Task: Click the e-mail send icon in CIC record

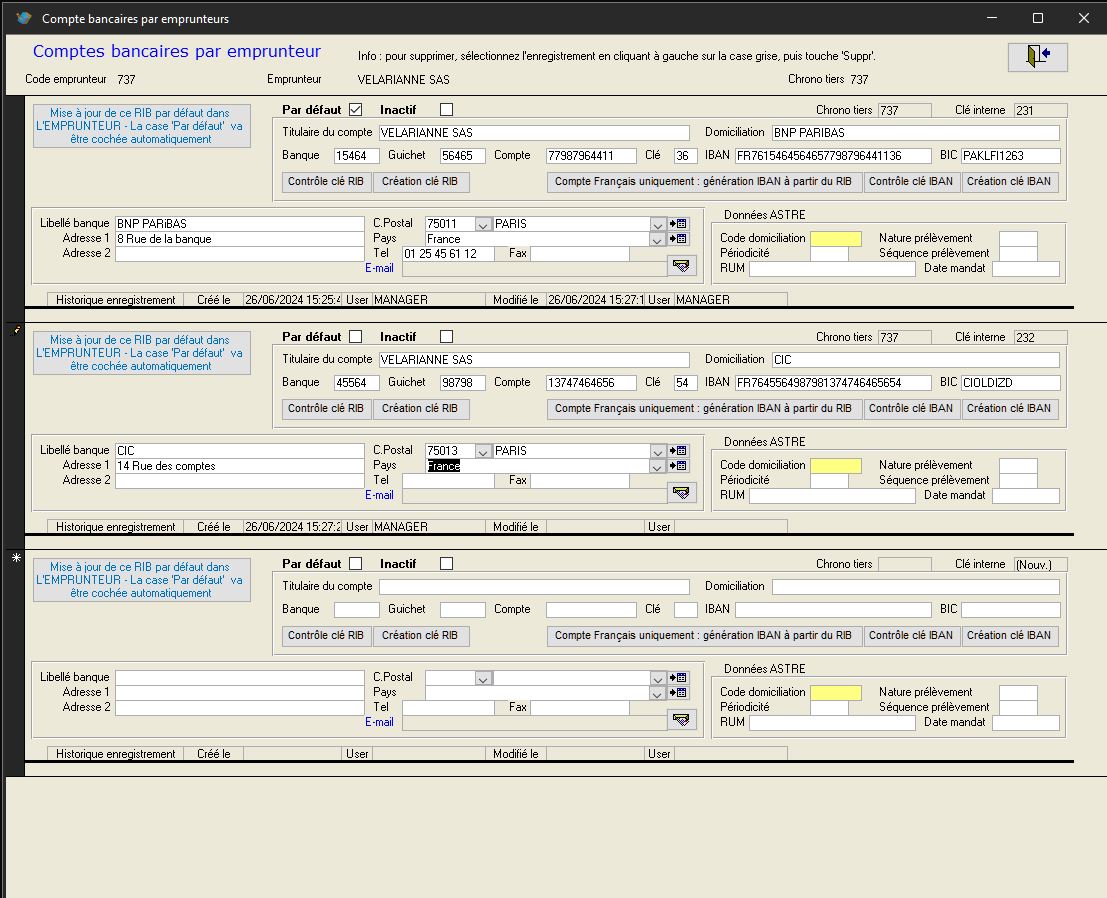Action: tap(681, 492)
